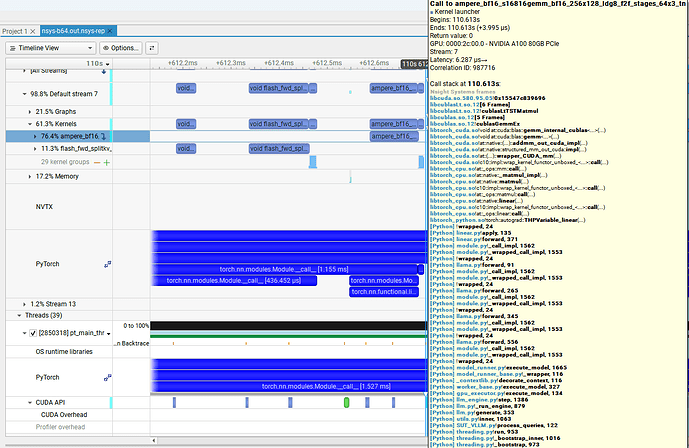Click the horizontal scrollbar track below the timeline
The width and height of the screenshot is (689, 448).
[291, 441]
